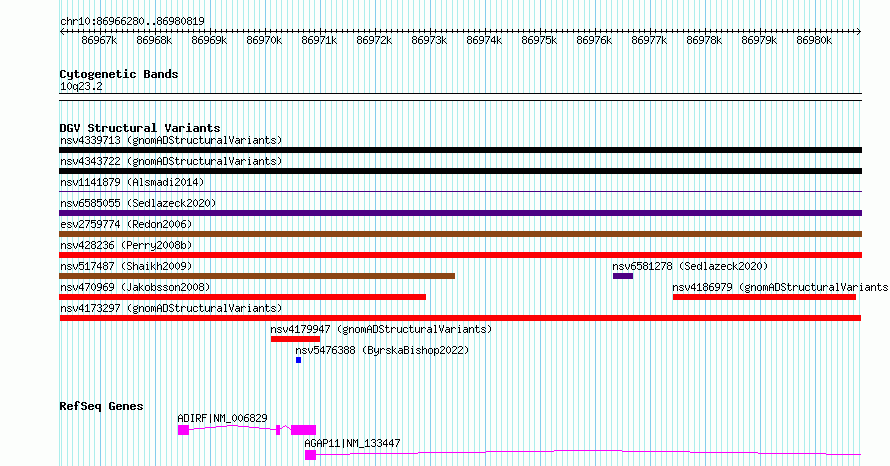Open the nsv4343722 label text
The height and width of the screenshot is (466, 890).
coord(171,161)
